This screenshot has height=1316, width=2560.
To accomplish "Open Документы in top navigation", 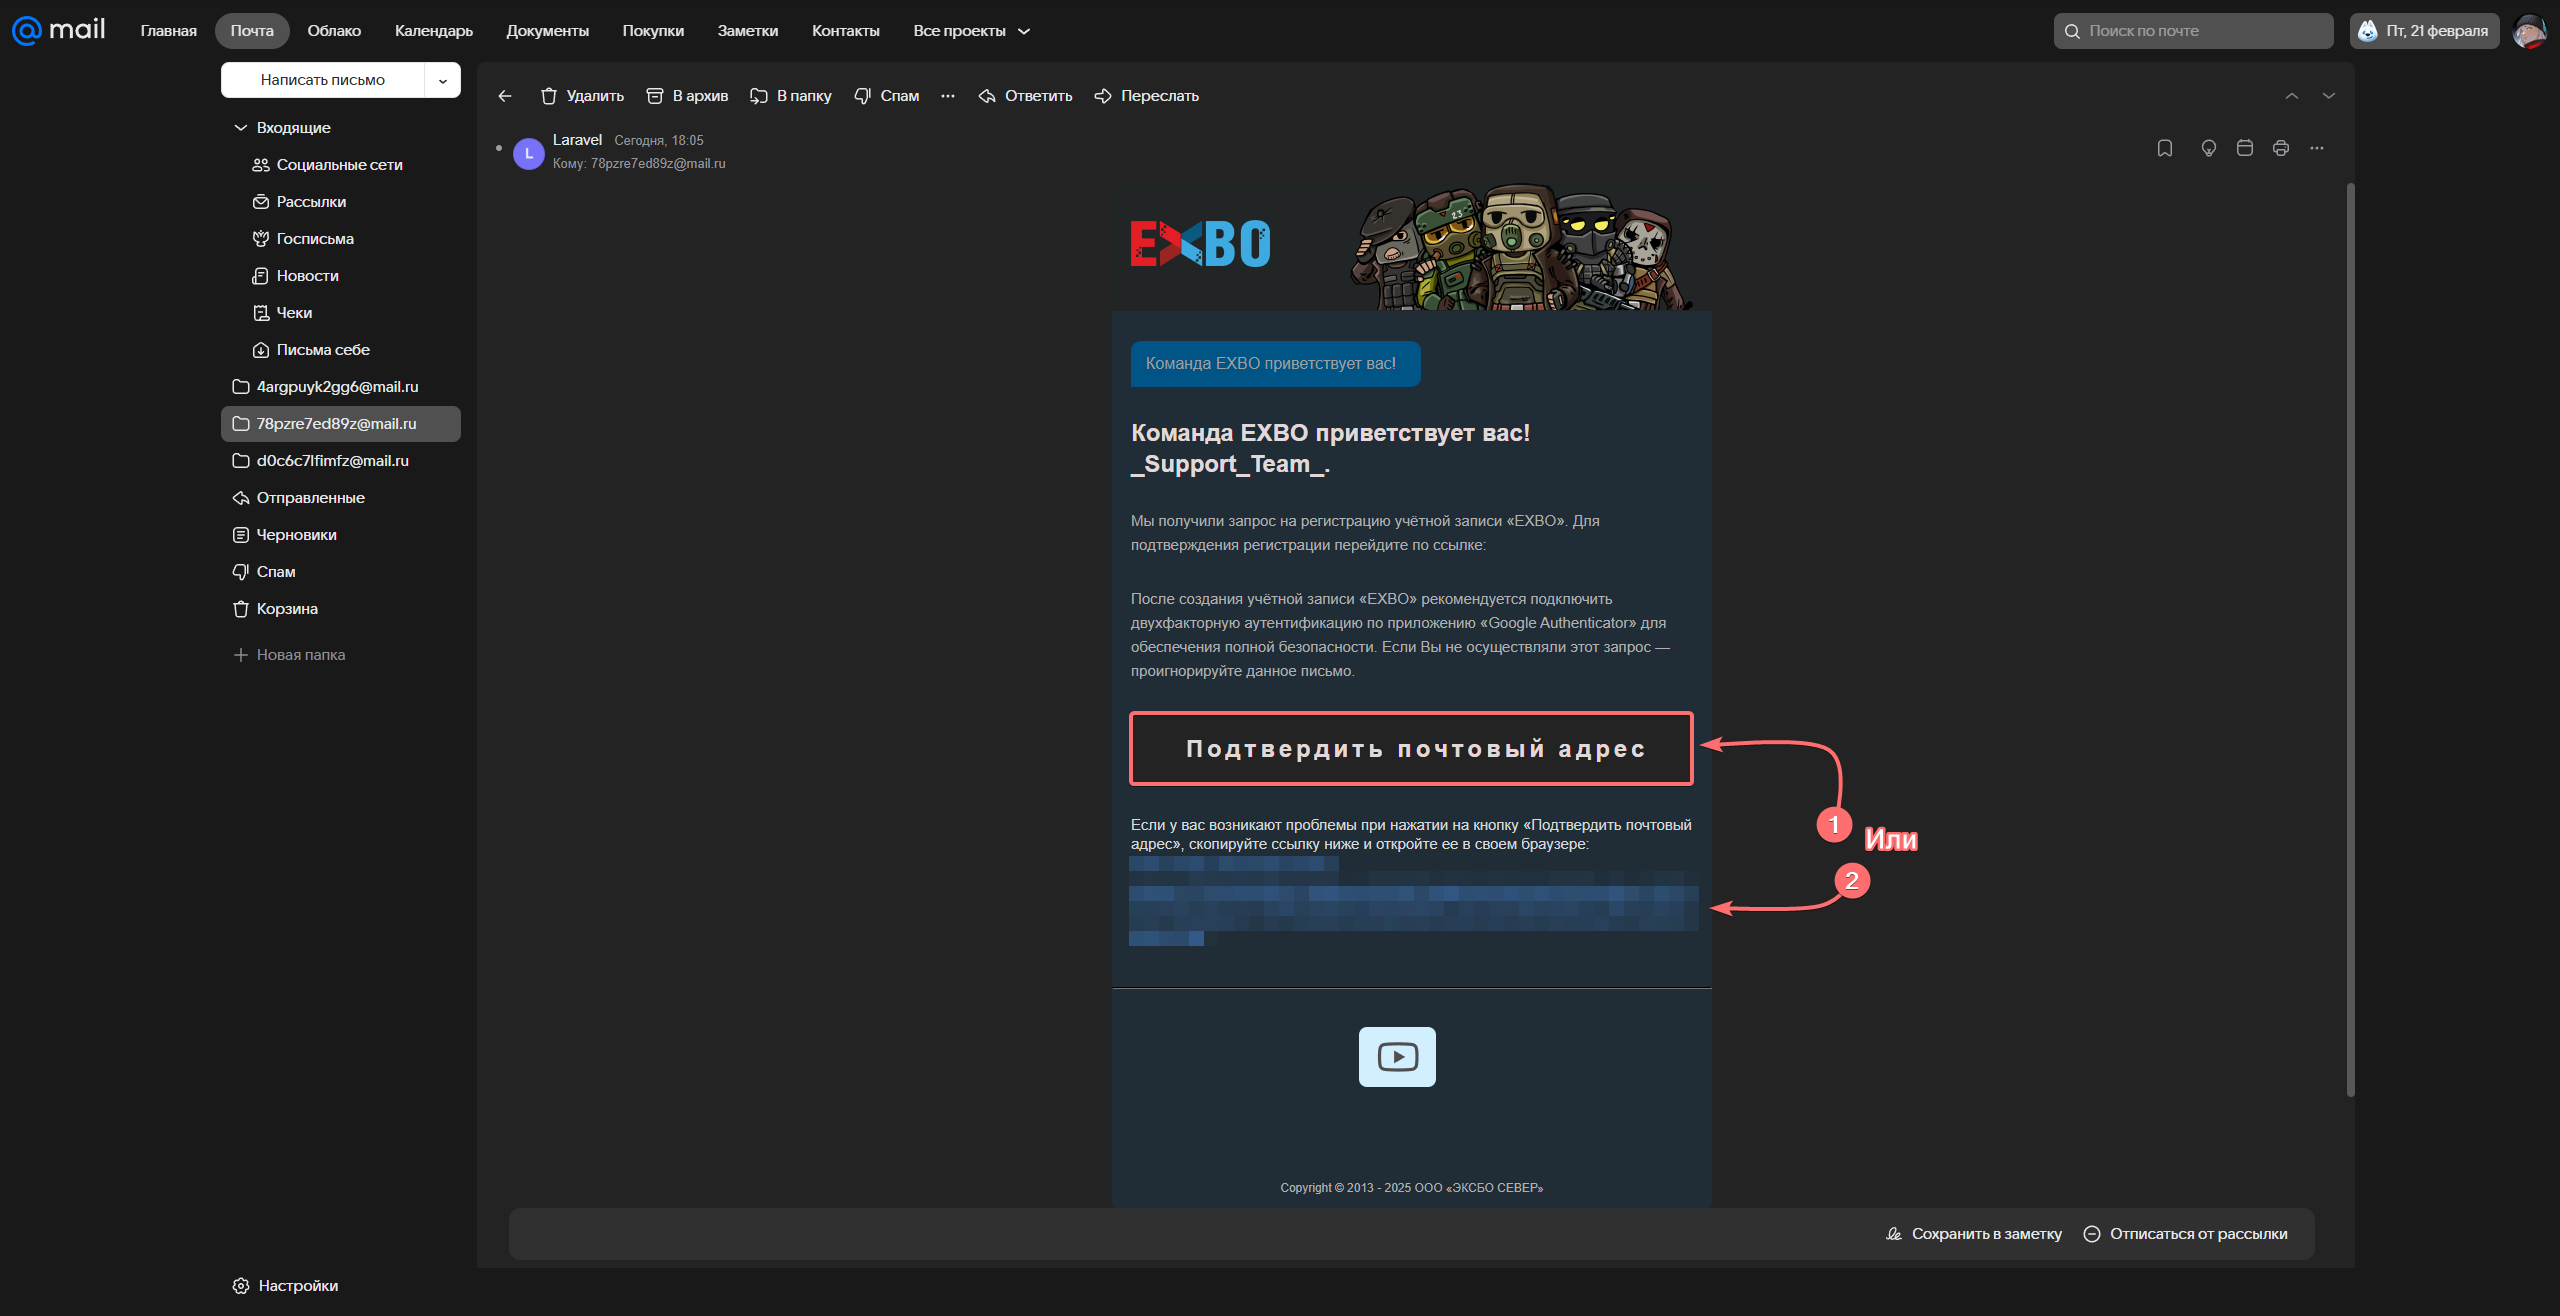I will coord(548,31).
